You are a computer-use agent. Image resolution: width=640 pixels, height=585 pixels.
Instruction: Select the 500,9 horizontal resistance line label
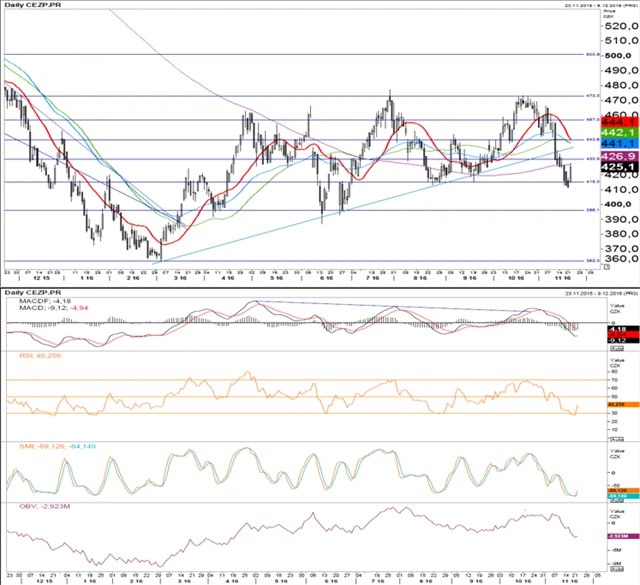tap(591, 54)
